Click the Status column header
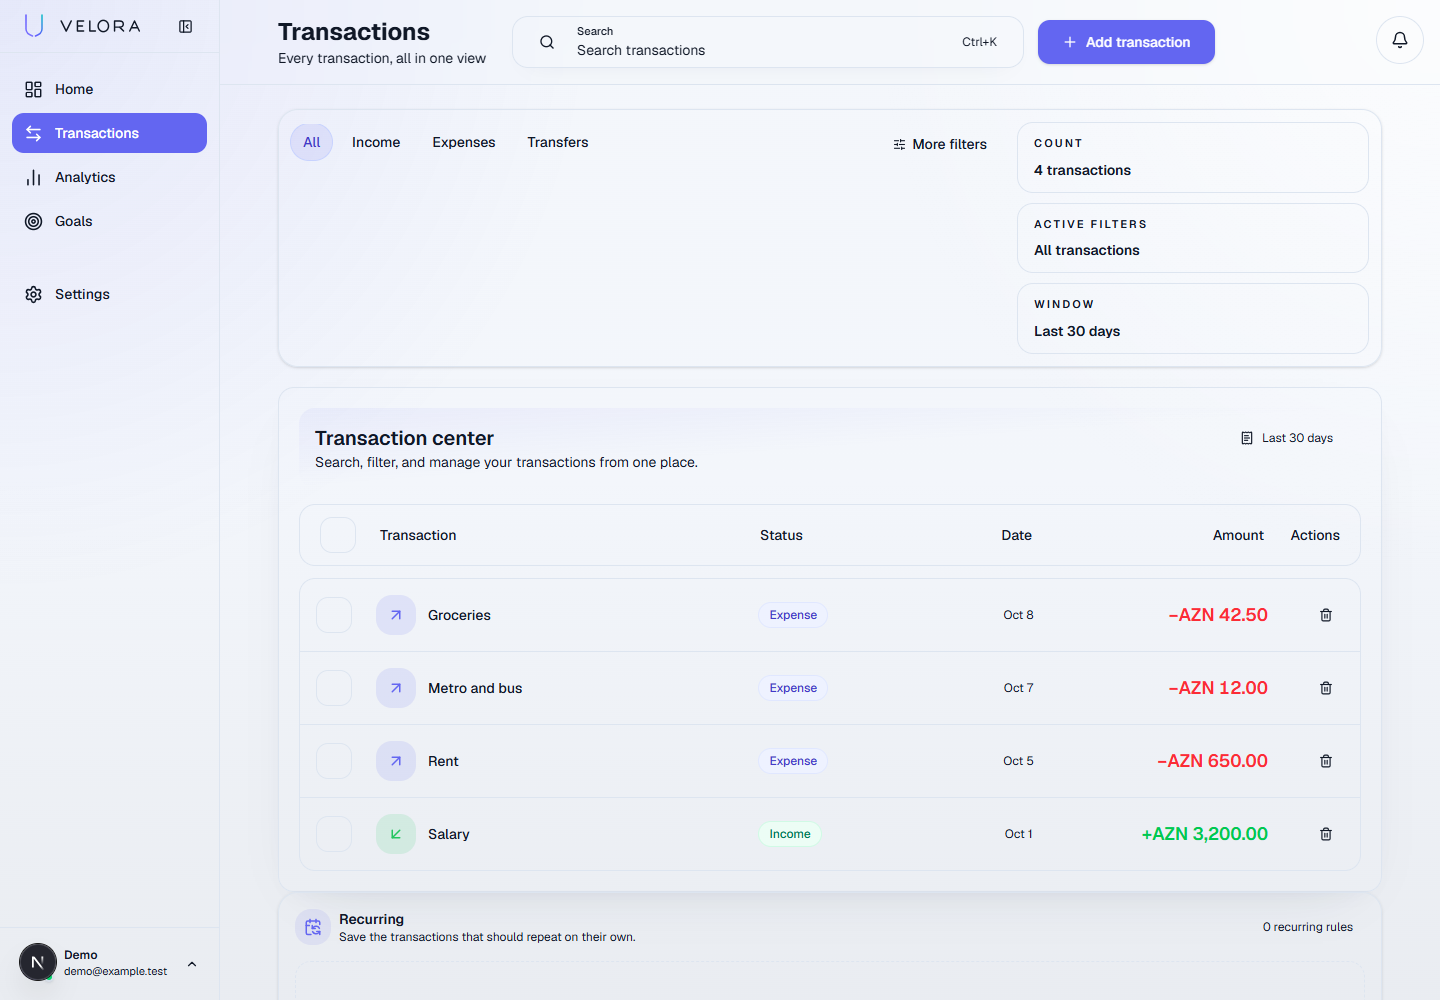Image resolution: width=1440 pixels, height=1000 pixels. point(781,535)
